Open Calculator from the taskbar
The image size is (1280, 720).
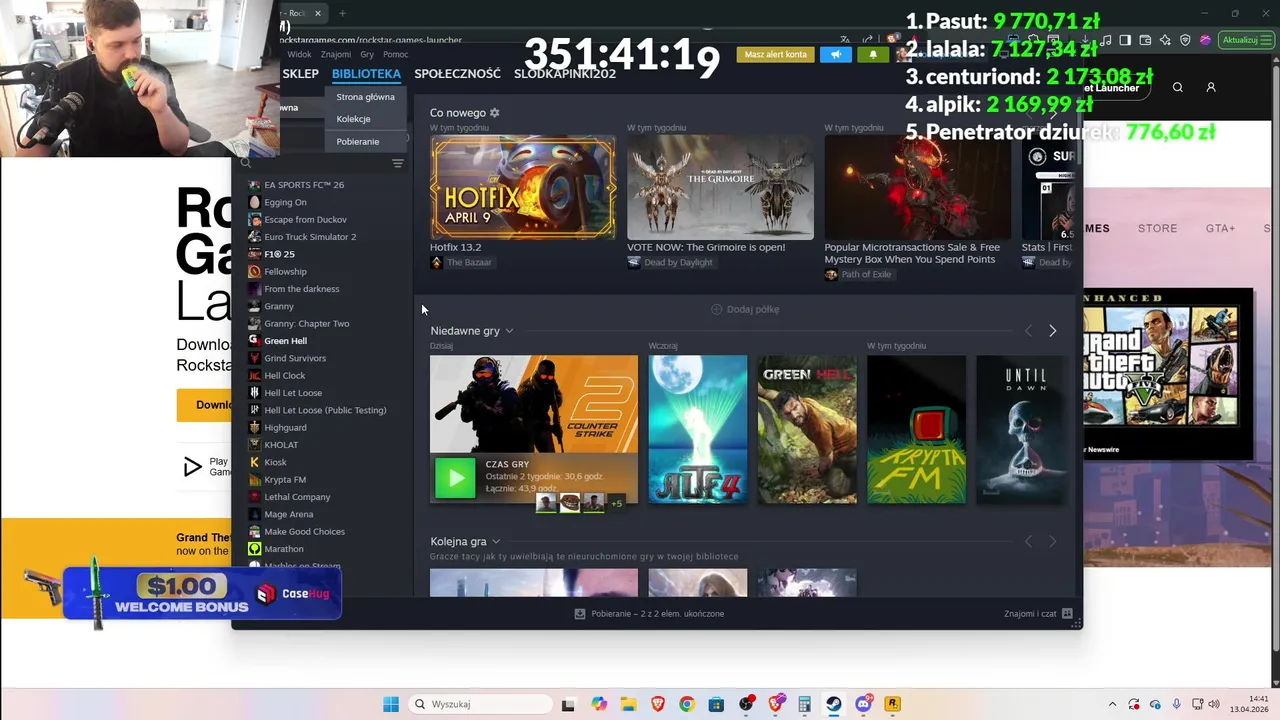tap(804, 704)
